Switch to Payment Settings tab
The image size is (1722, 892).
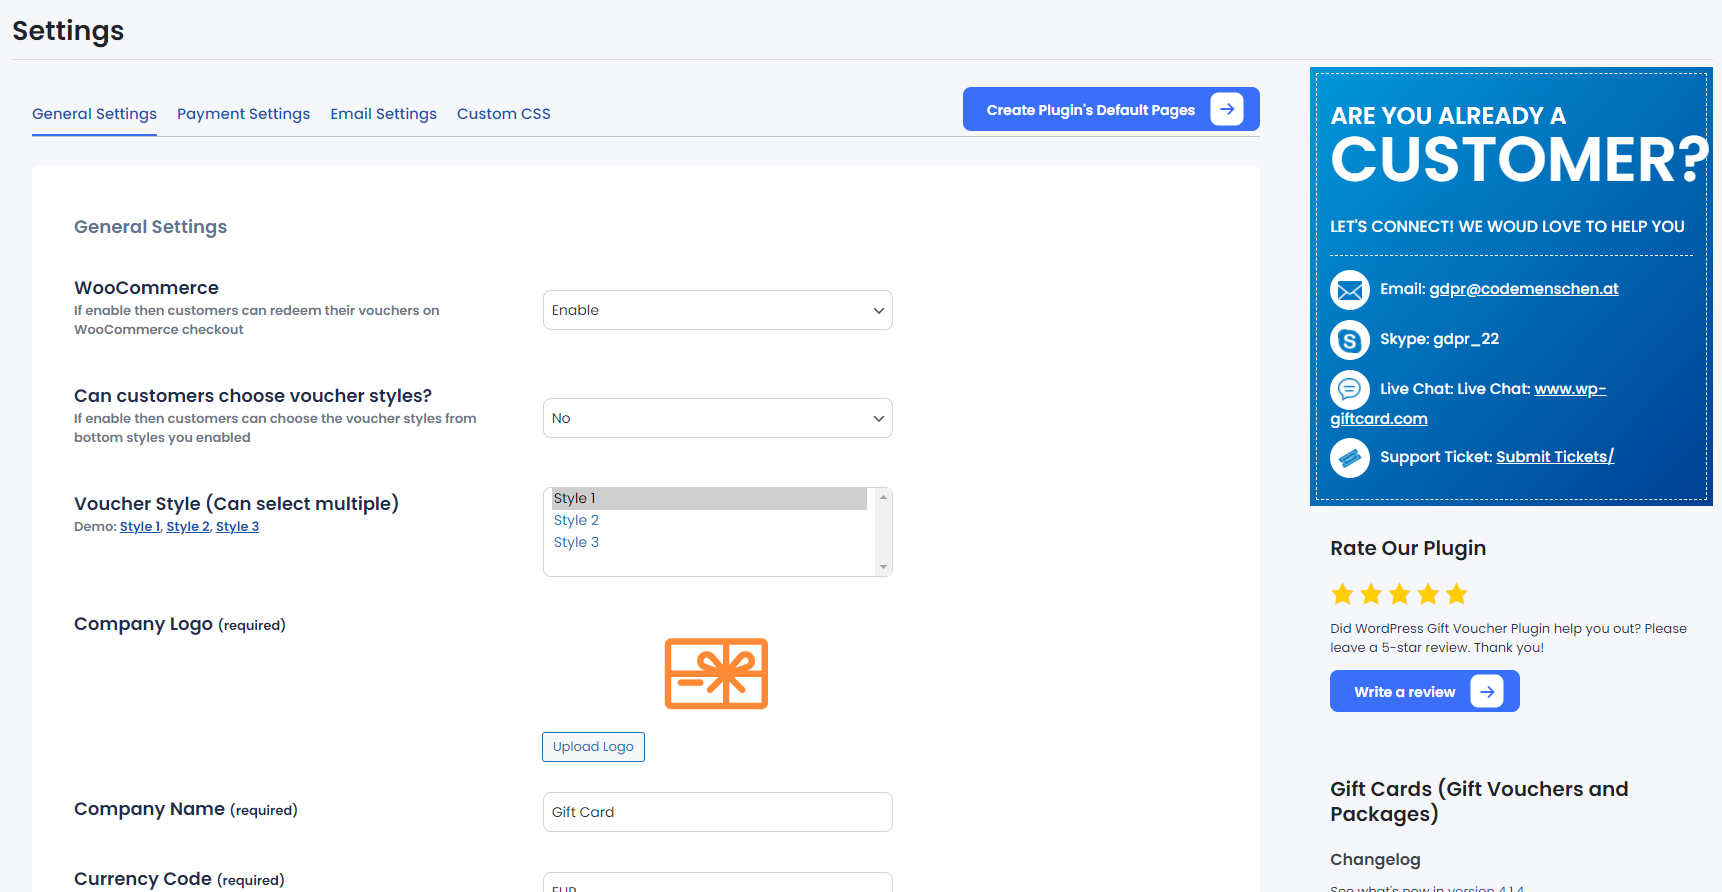point(243,114)
